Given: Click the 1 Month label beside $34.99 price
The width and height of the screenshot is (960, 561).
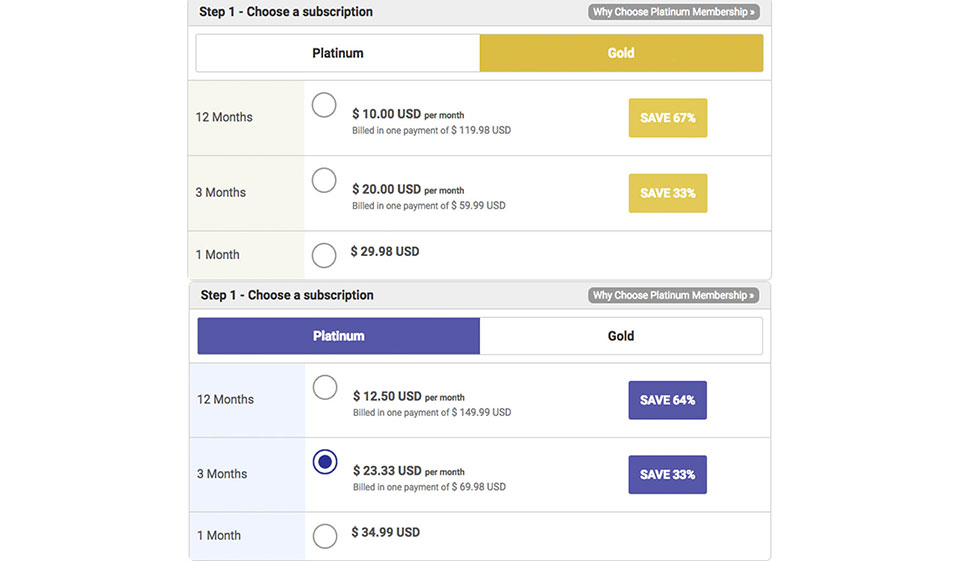Looking at the screenshot, I should 218,535.
